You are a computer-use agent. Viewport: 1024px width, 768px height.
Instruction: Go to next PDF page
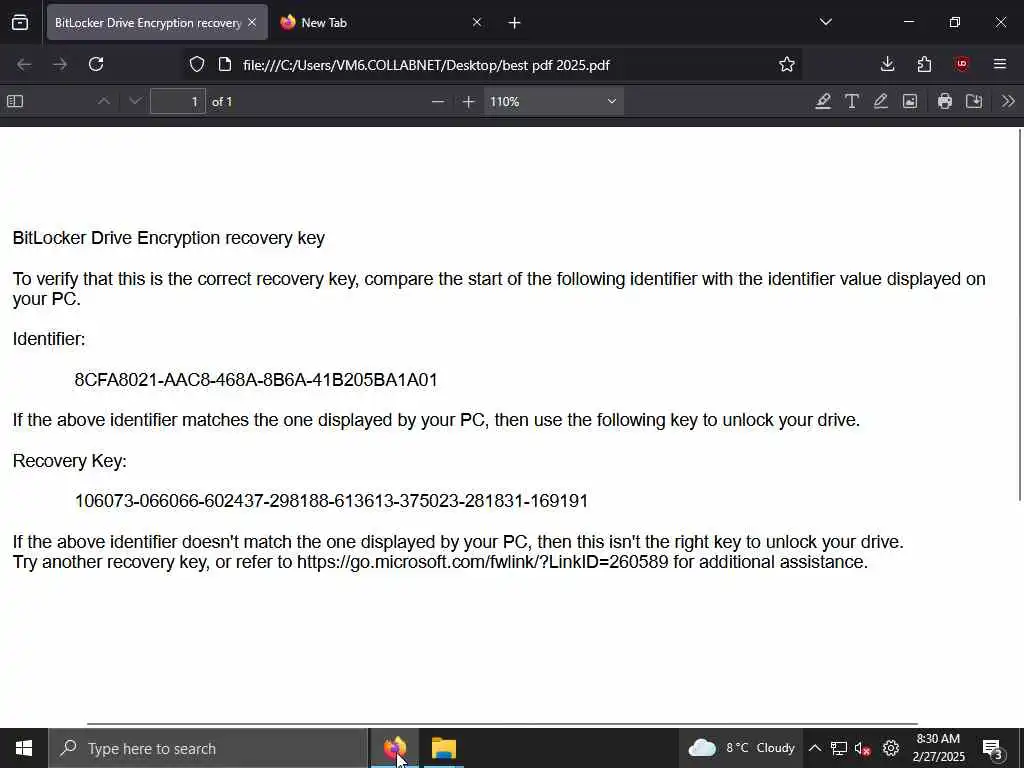pos(135,101)
